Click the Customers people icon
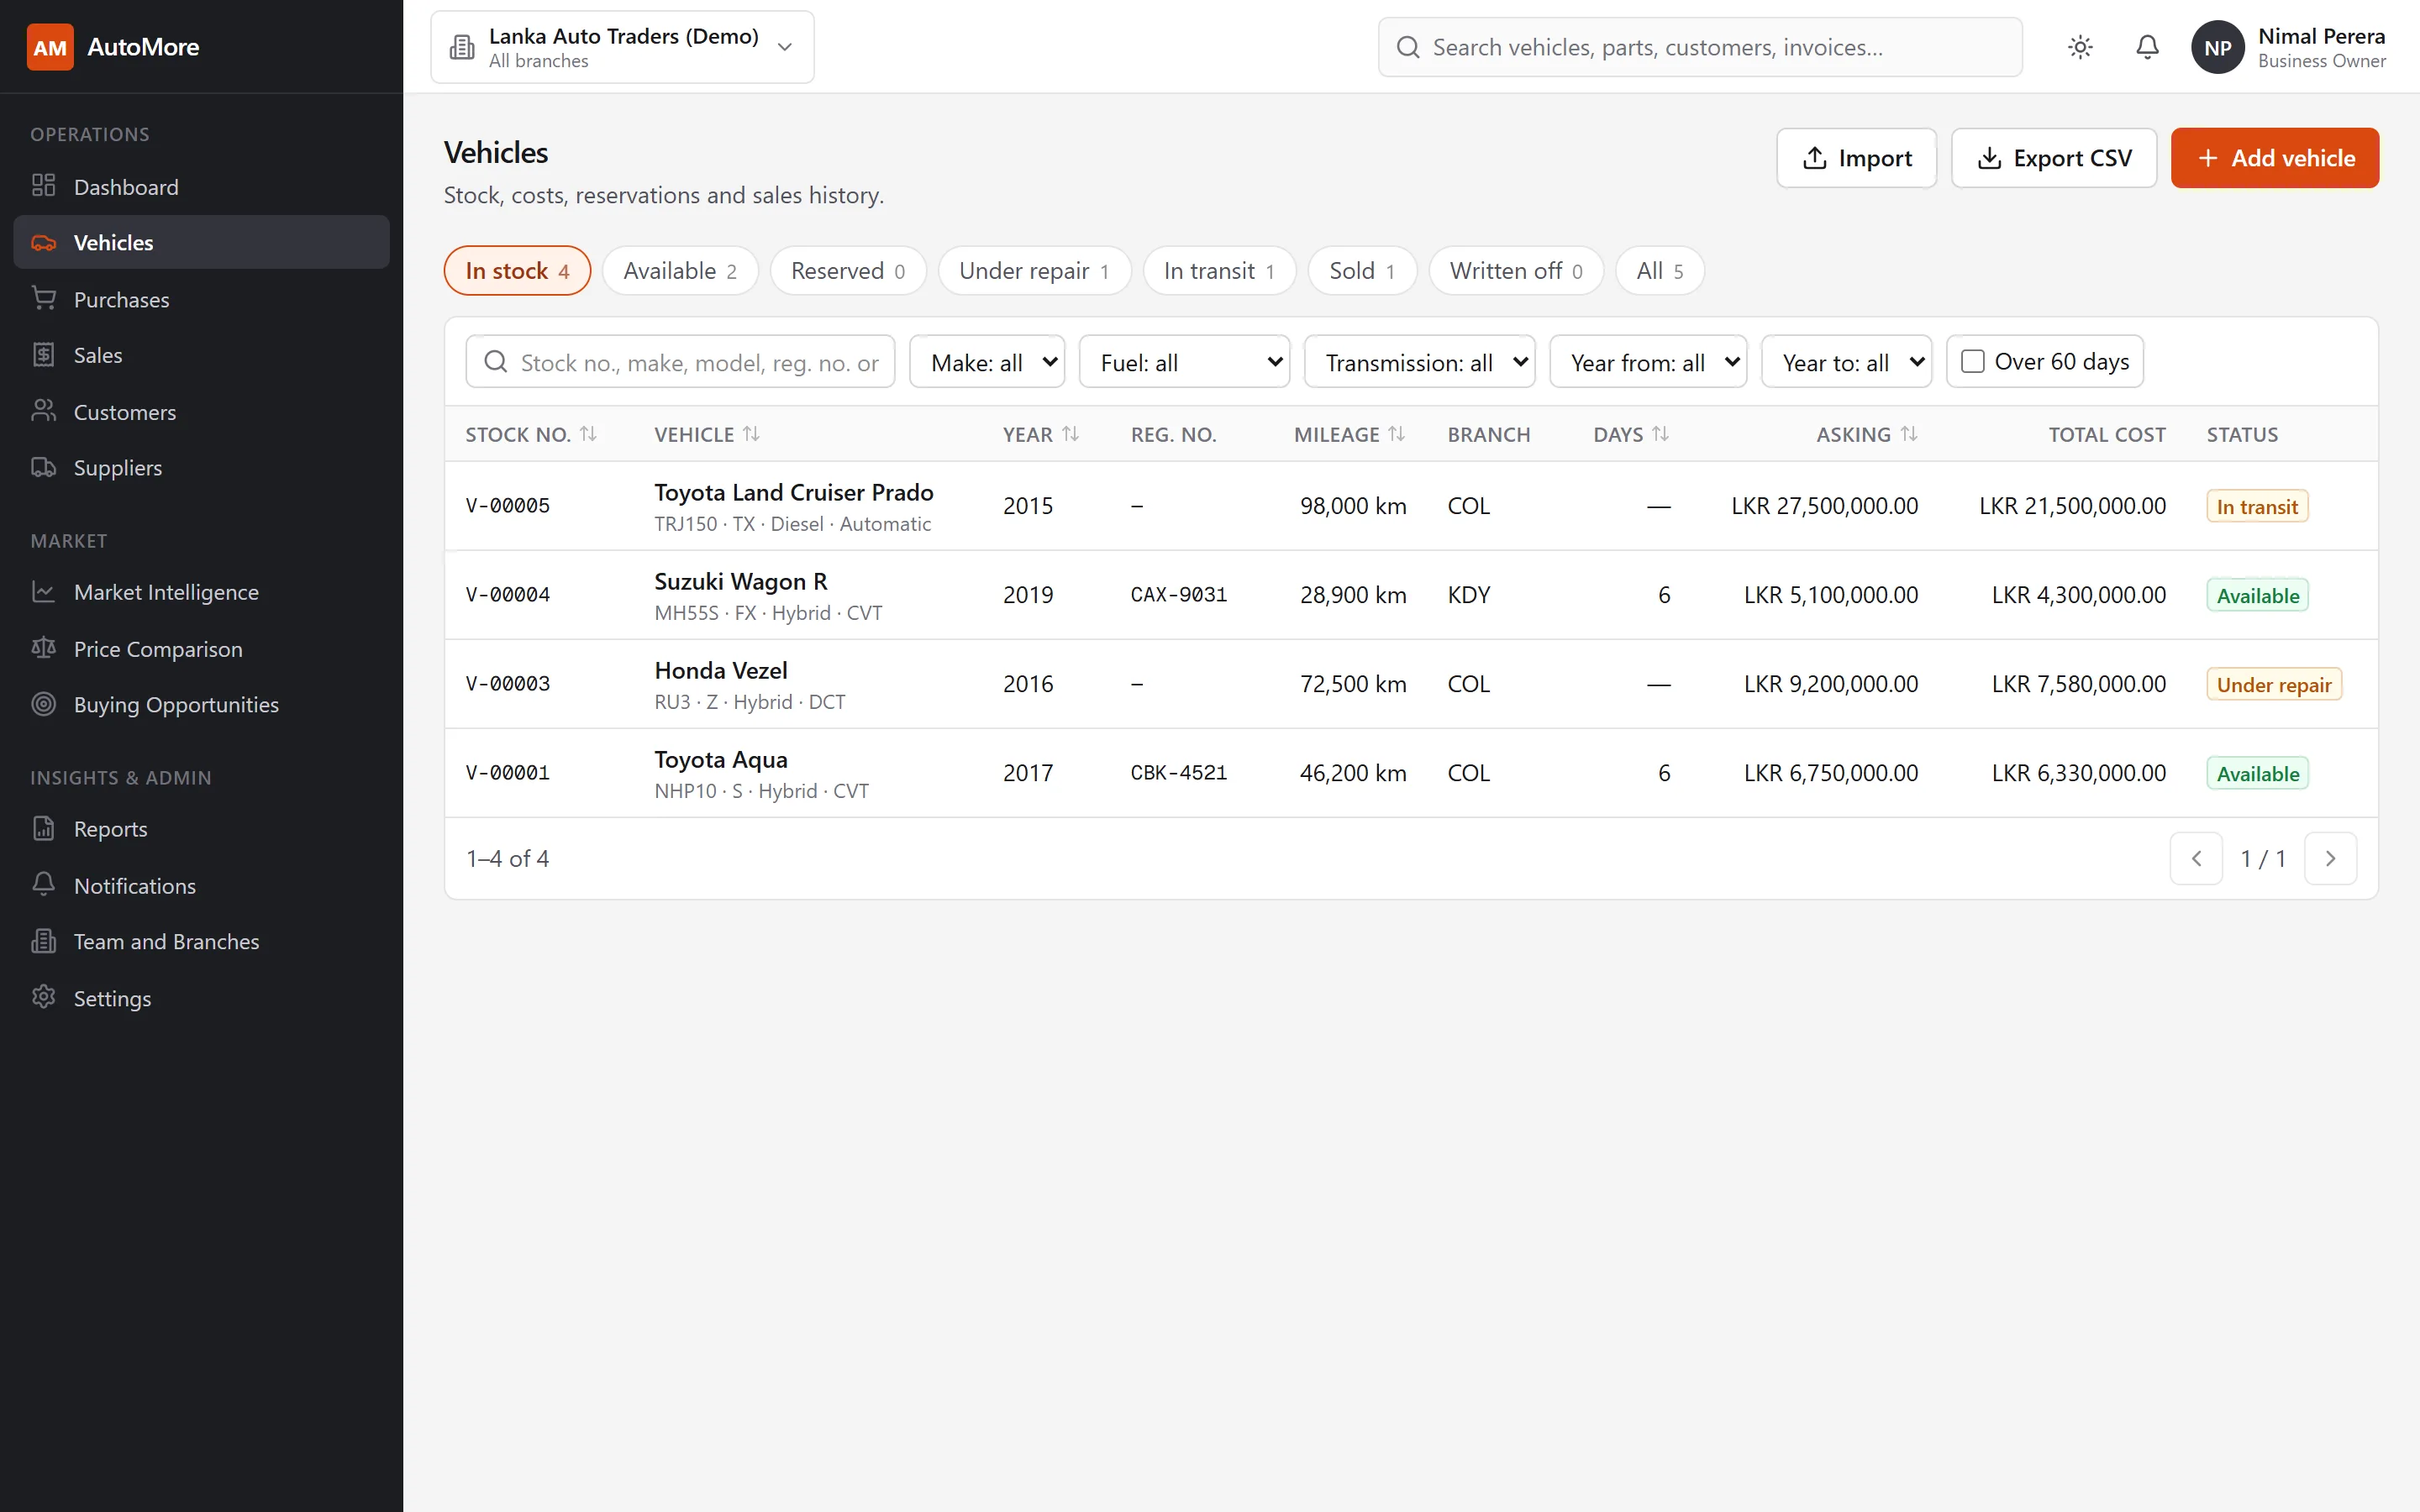This screenshot has width=2420, height=1512. [43, 411]
